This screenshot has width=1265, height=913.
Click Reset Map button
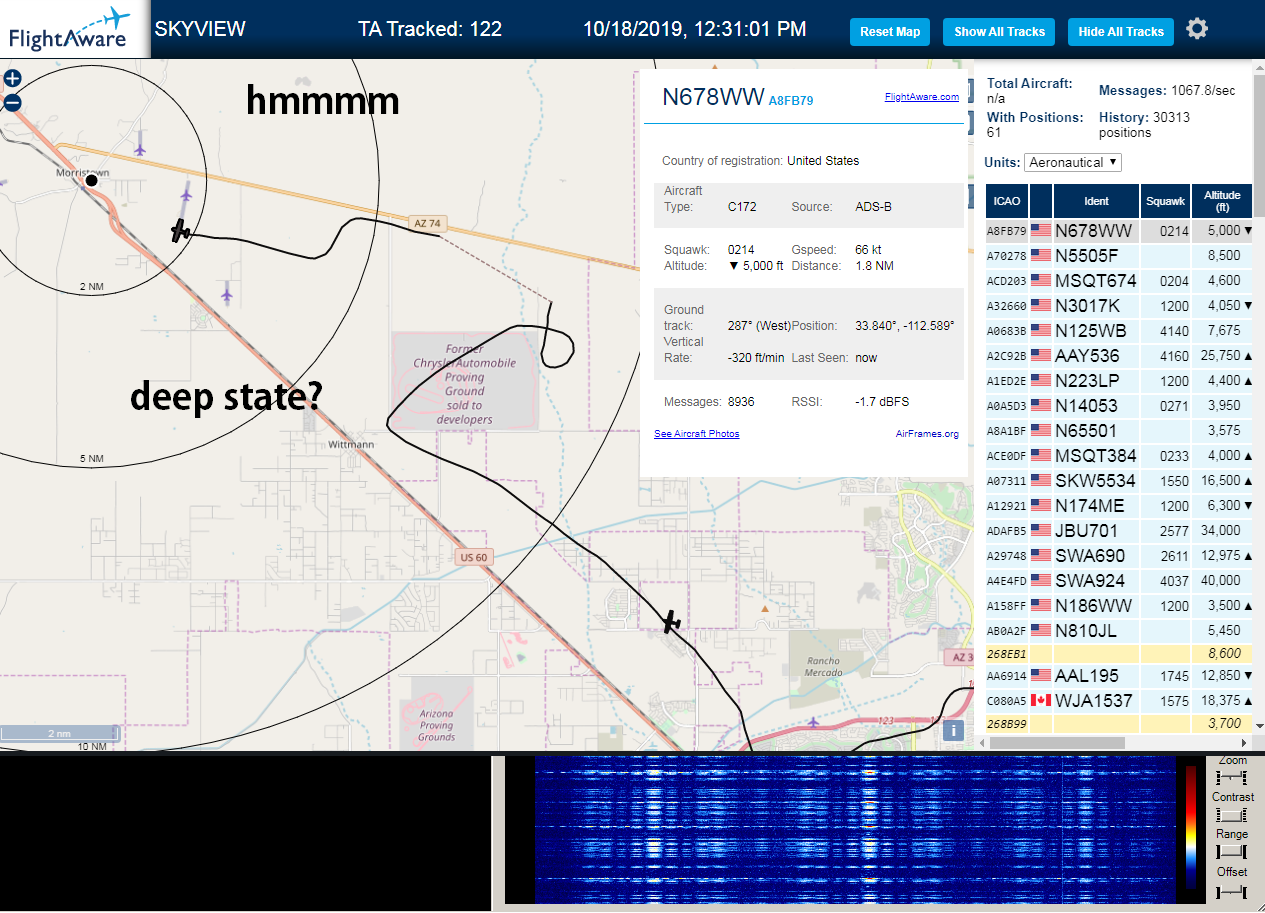click(890, 32)
